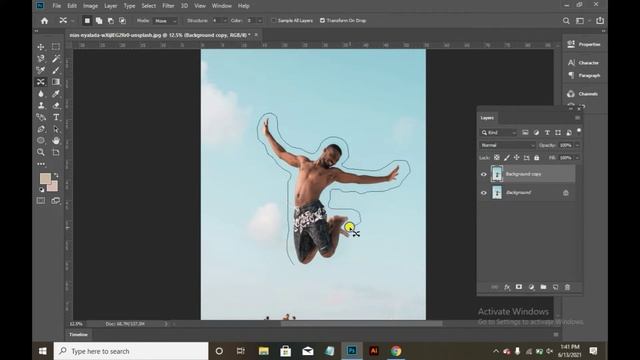Select the Hand tool
The height and width of the screenshot is (360, 640).
pyautogui.click(x=56, y=140)
